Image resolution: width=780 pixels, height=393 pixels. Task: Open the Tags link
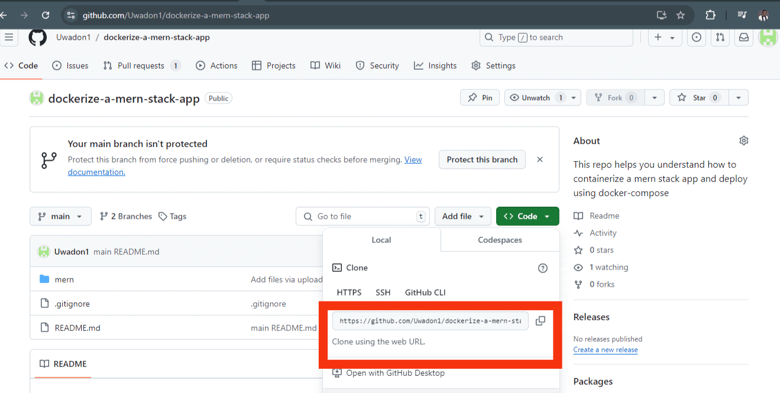(172, 216)
